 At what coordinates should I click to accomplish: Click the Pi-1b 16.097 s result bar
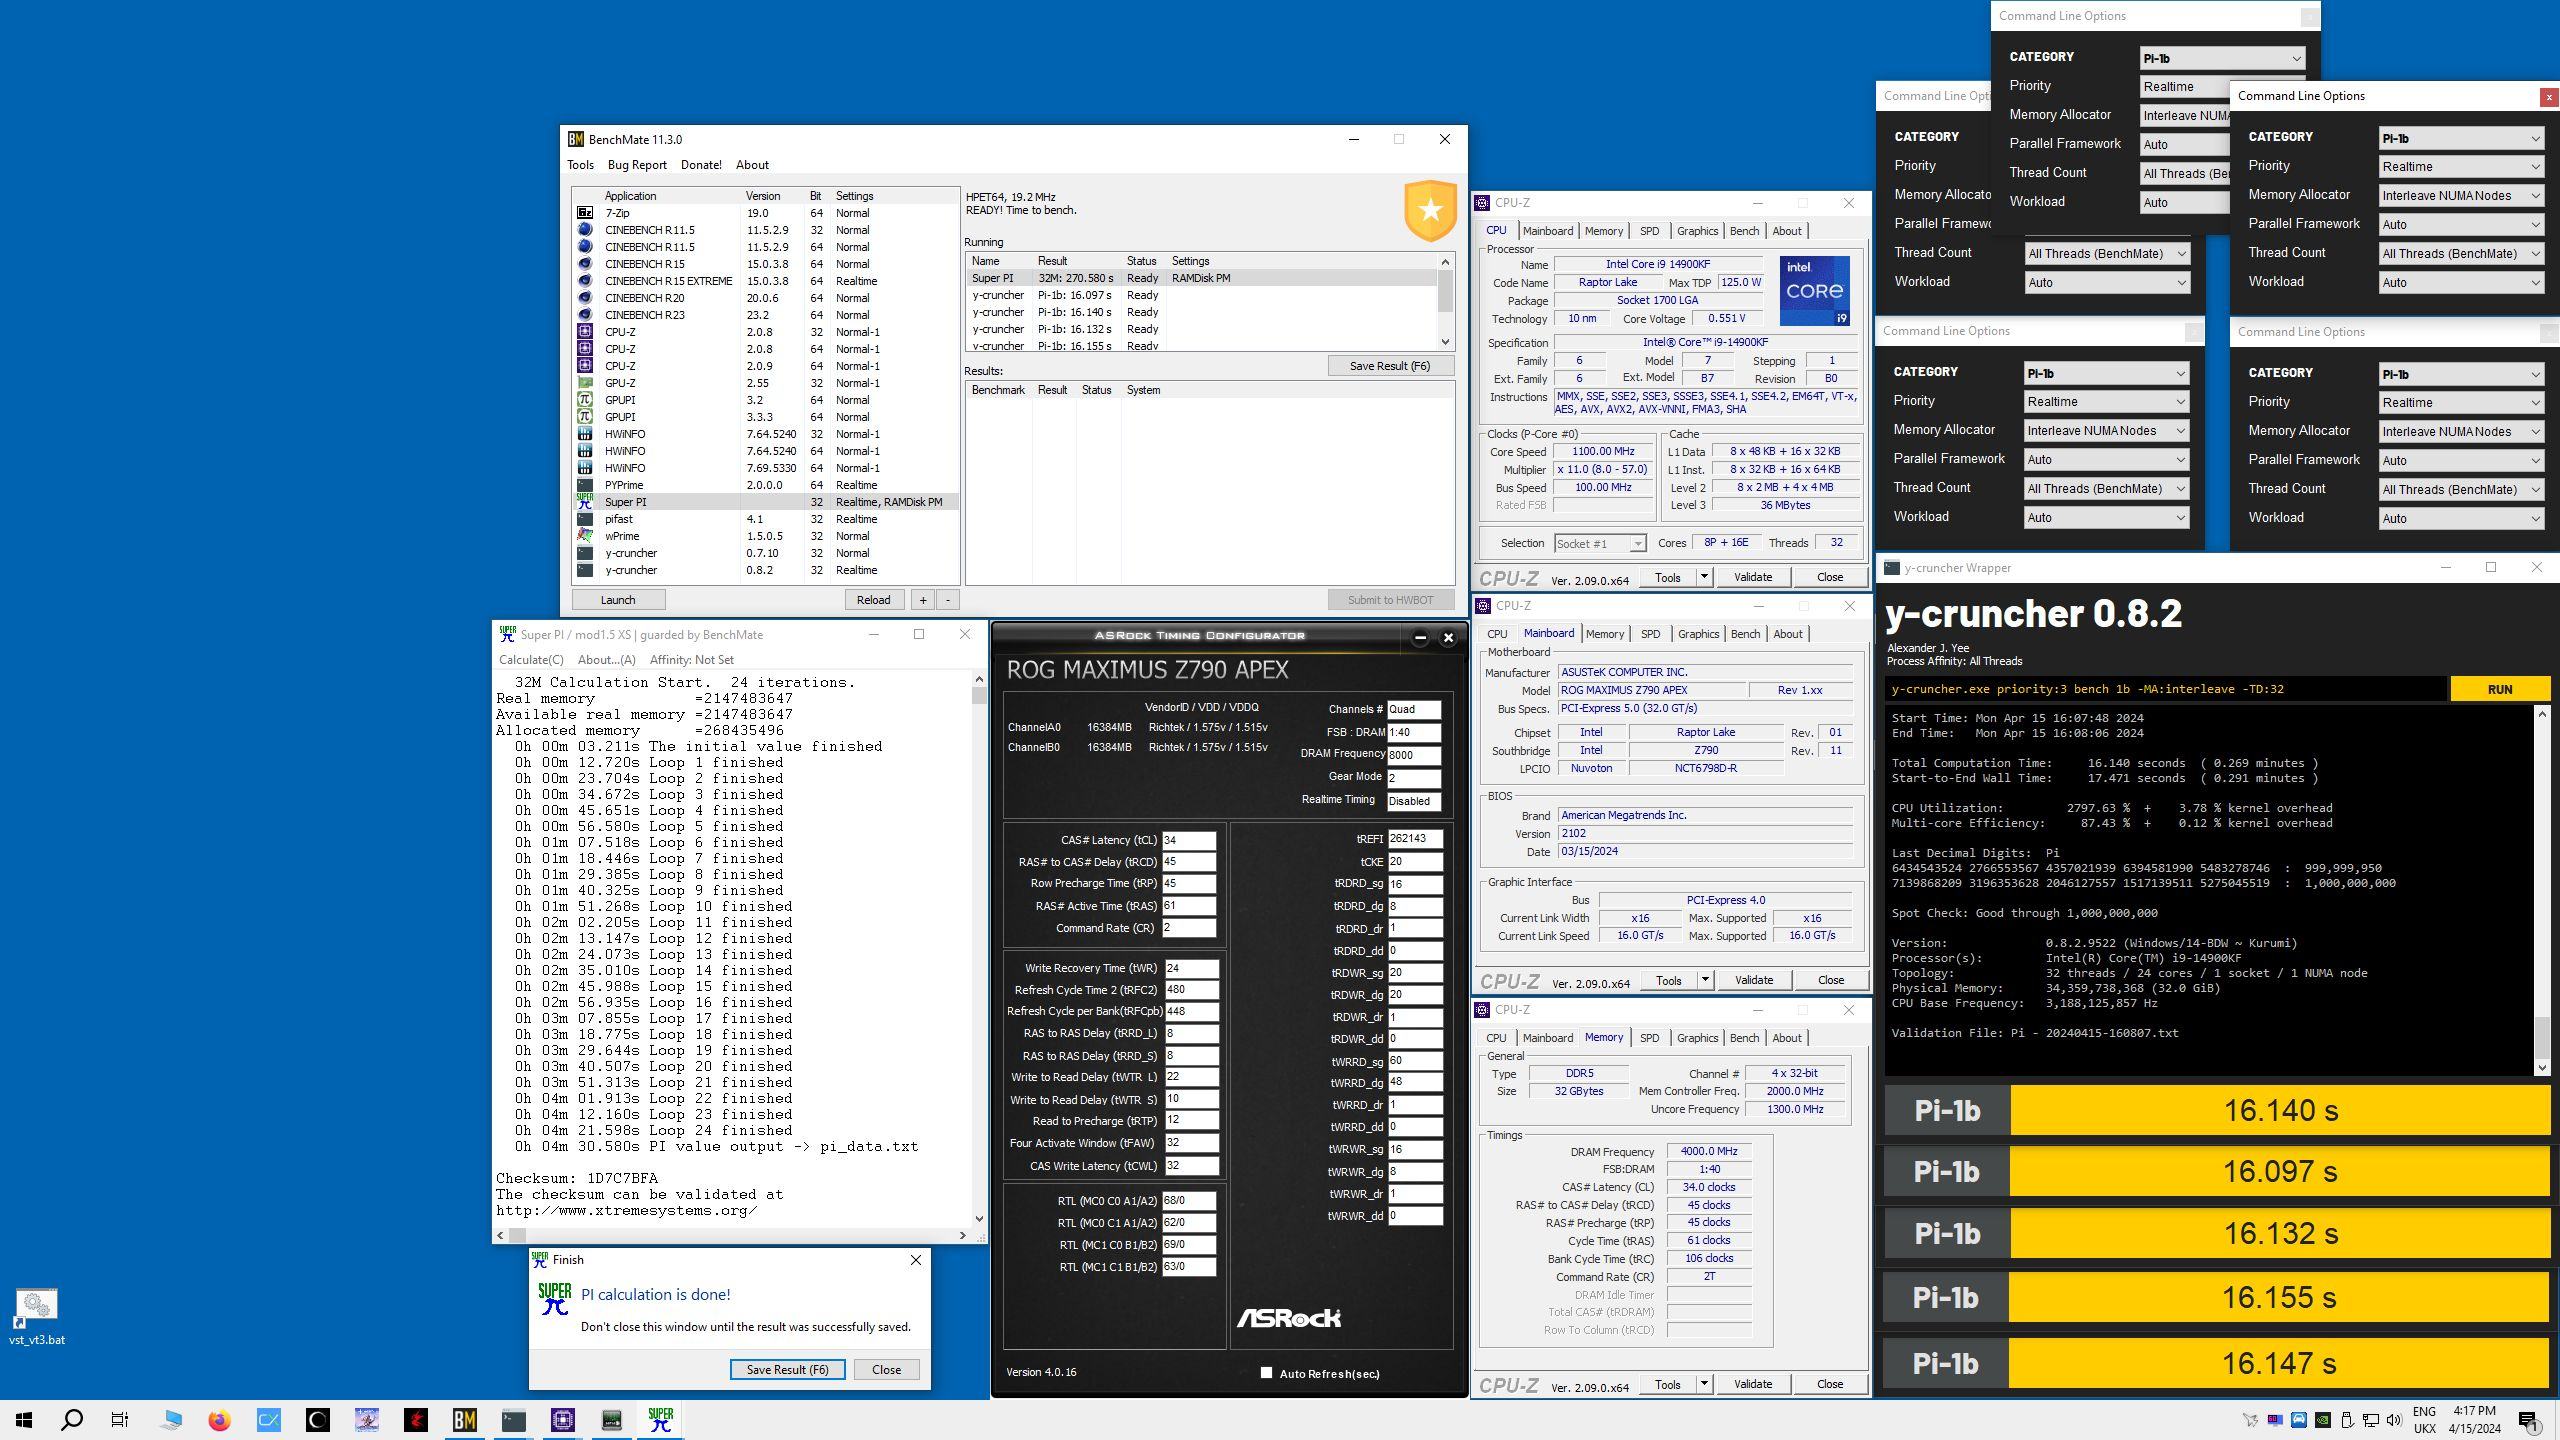(x=2280, y=1172)
